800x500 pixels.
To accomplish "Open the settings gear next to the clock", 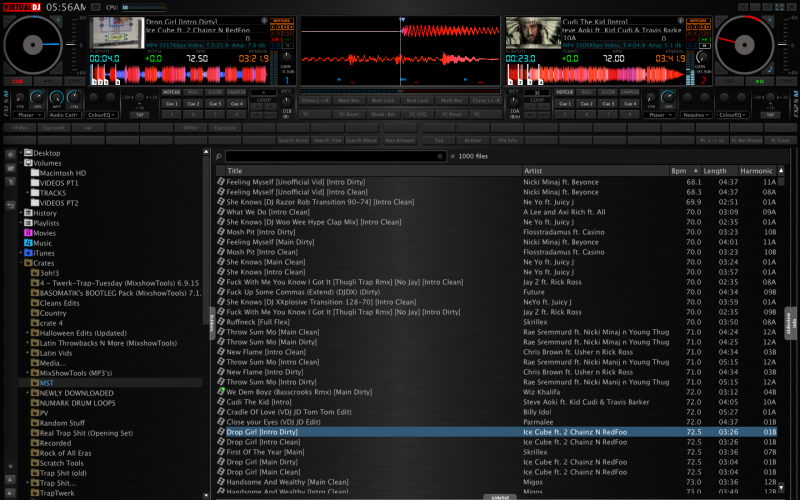I will pyautogui.click(x=95, y=7).
